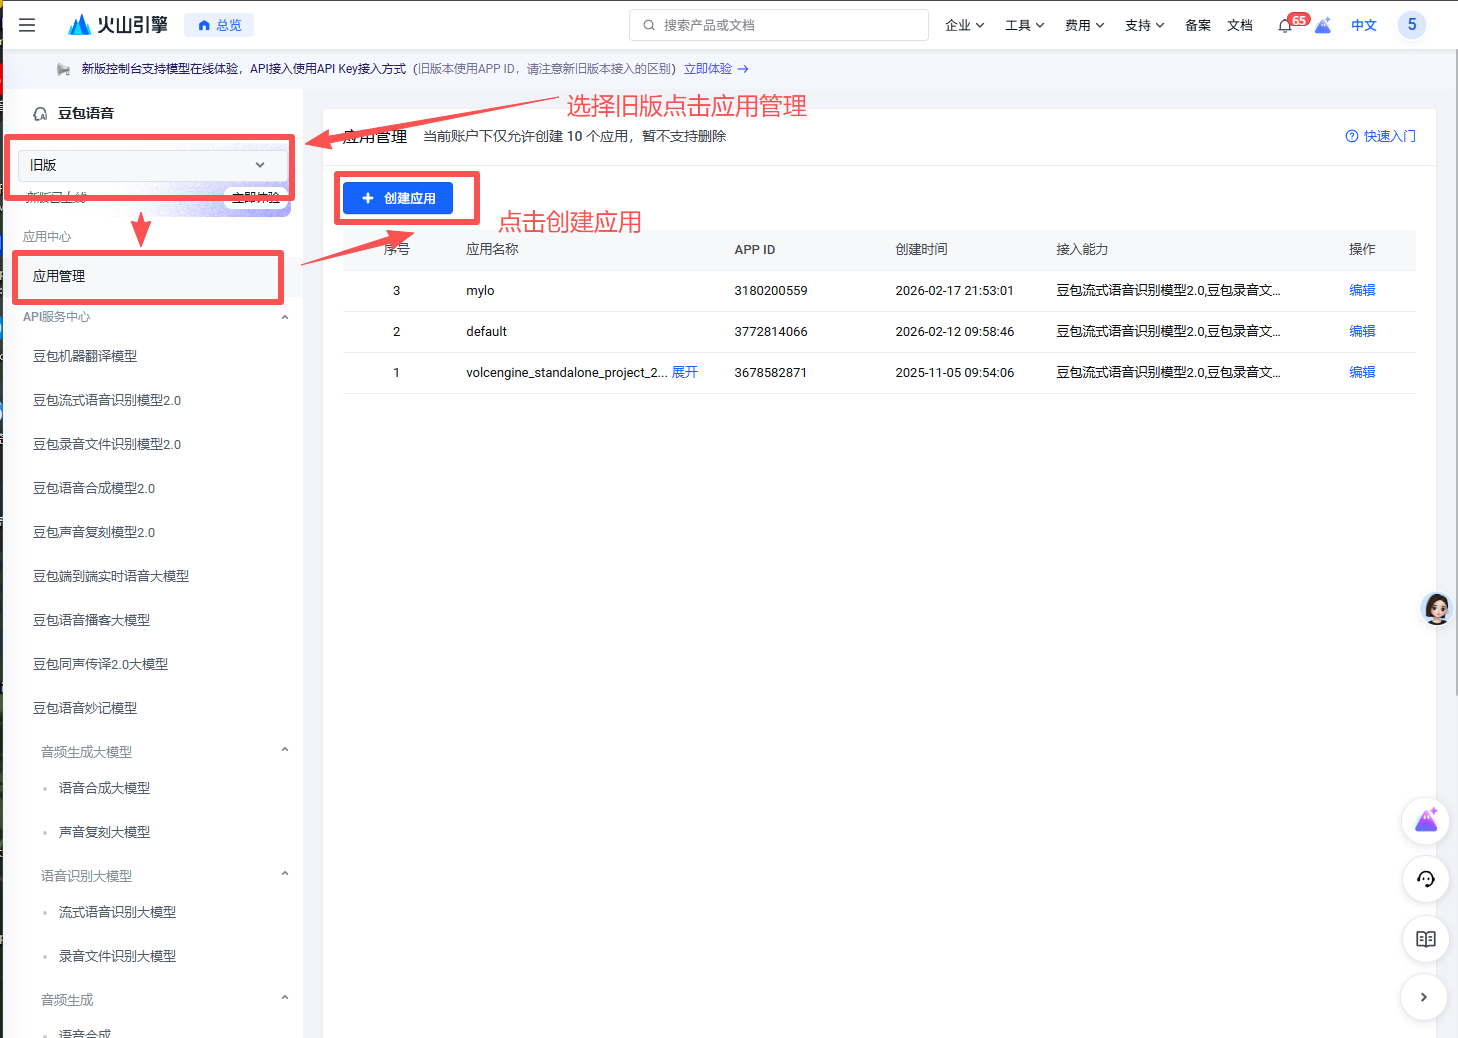Image resolution: width=1458 pixels, height=1038 pixels.
Task: Open 流式语音识别大模型 sub-item
Action: click(x=118, y=912)
